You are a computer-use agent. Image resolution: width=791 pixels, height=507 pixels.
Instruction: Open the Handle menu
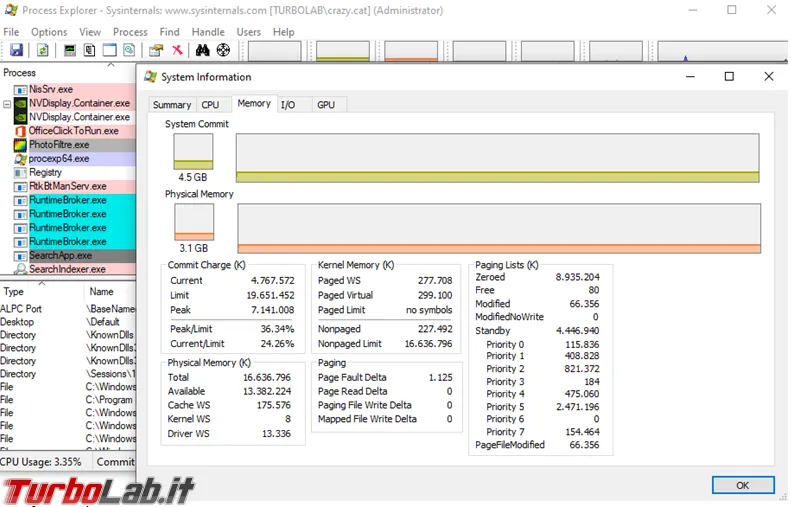pyautogui.click(x=208, y=32)
